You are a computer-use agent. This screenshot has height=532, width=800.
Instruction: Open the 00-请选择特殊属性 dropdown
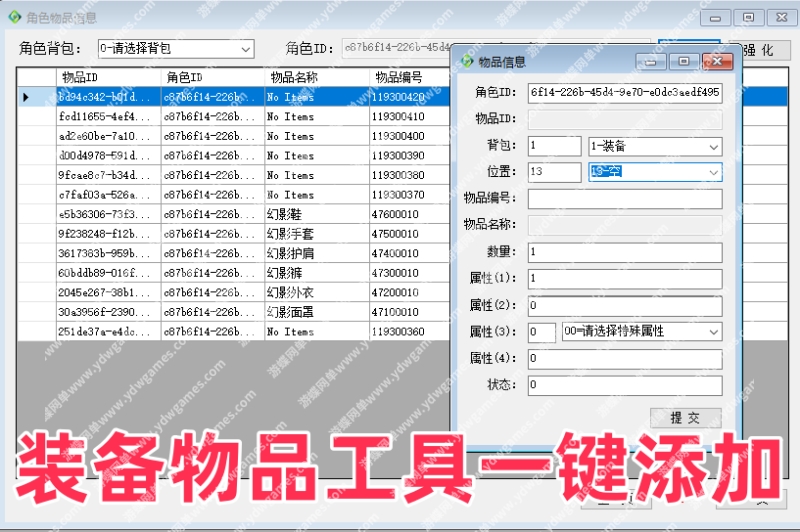click(642, 332)
